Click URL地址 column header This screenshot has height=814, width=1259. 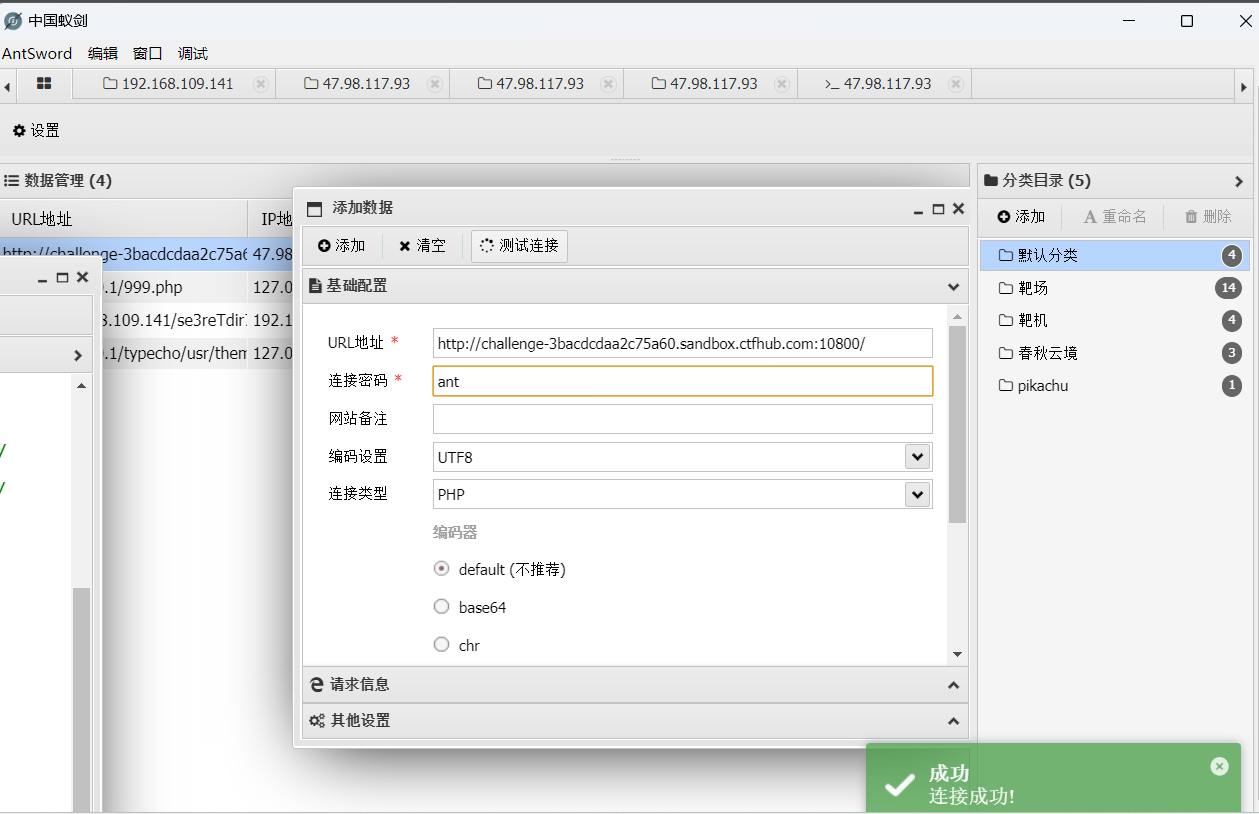[x=124, y=219]
